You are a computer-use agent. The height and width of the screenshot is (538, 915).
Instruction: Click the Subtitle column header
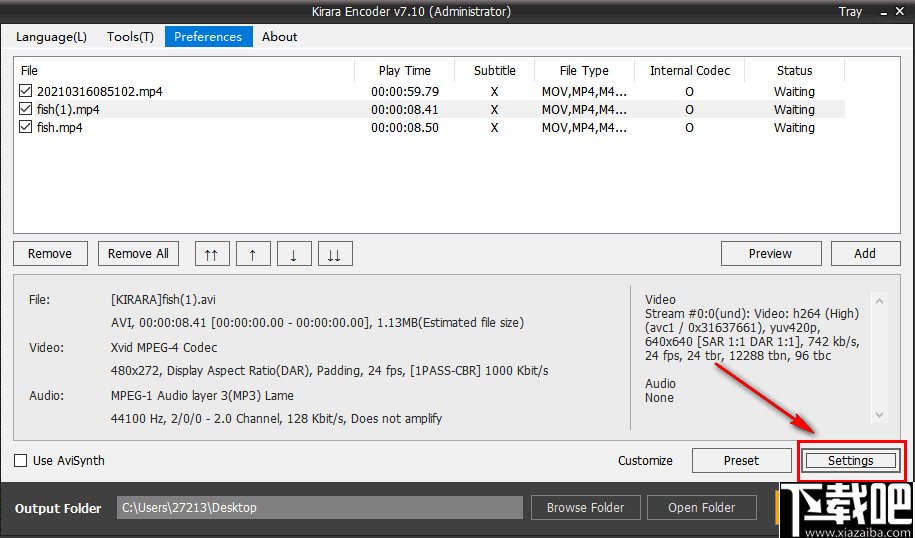495,71
